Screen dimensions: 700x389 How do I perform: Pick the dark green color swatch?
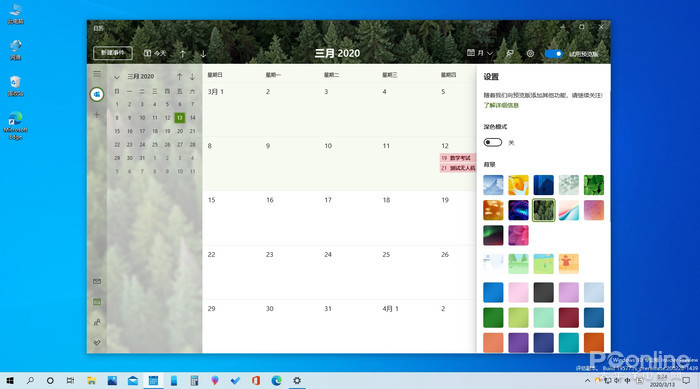pos(493,318)
